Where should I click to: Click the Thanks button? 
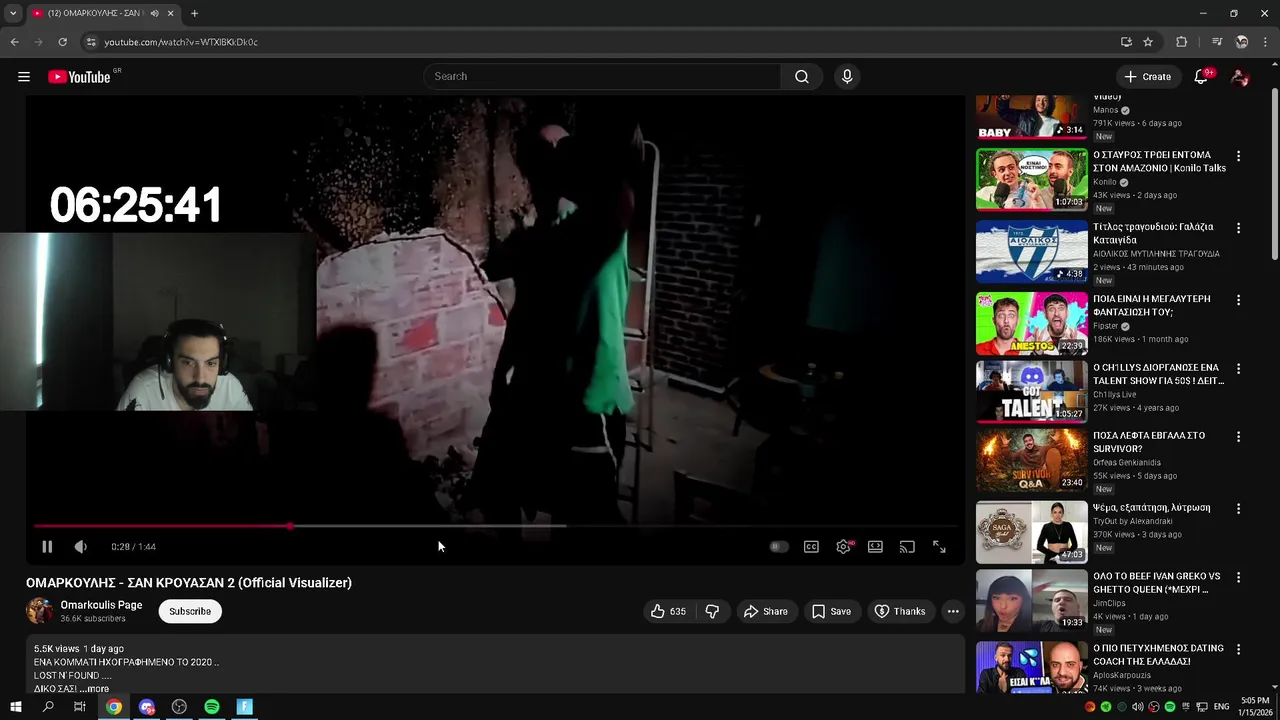coord(899,611)
